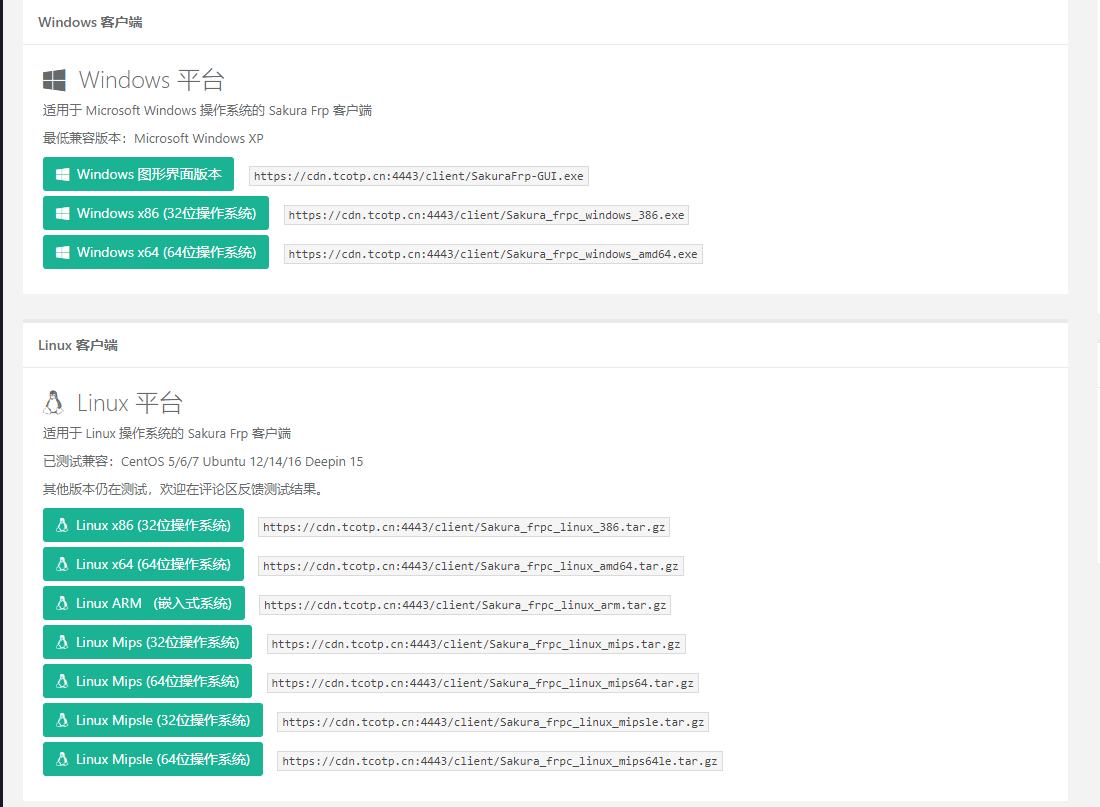Click Windows icon inside 图形界面版本 button

tap(62, 175)
